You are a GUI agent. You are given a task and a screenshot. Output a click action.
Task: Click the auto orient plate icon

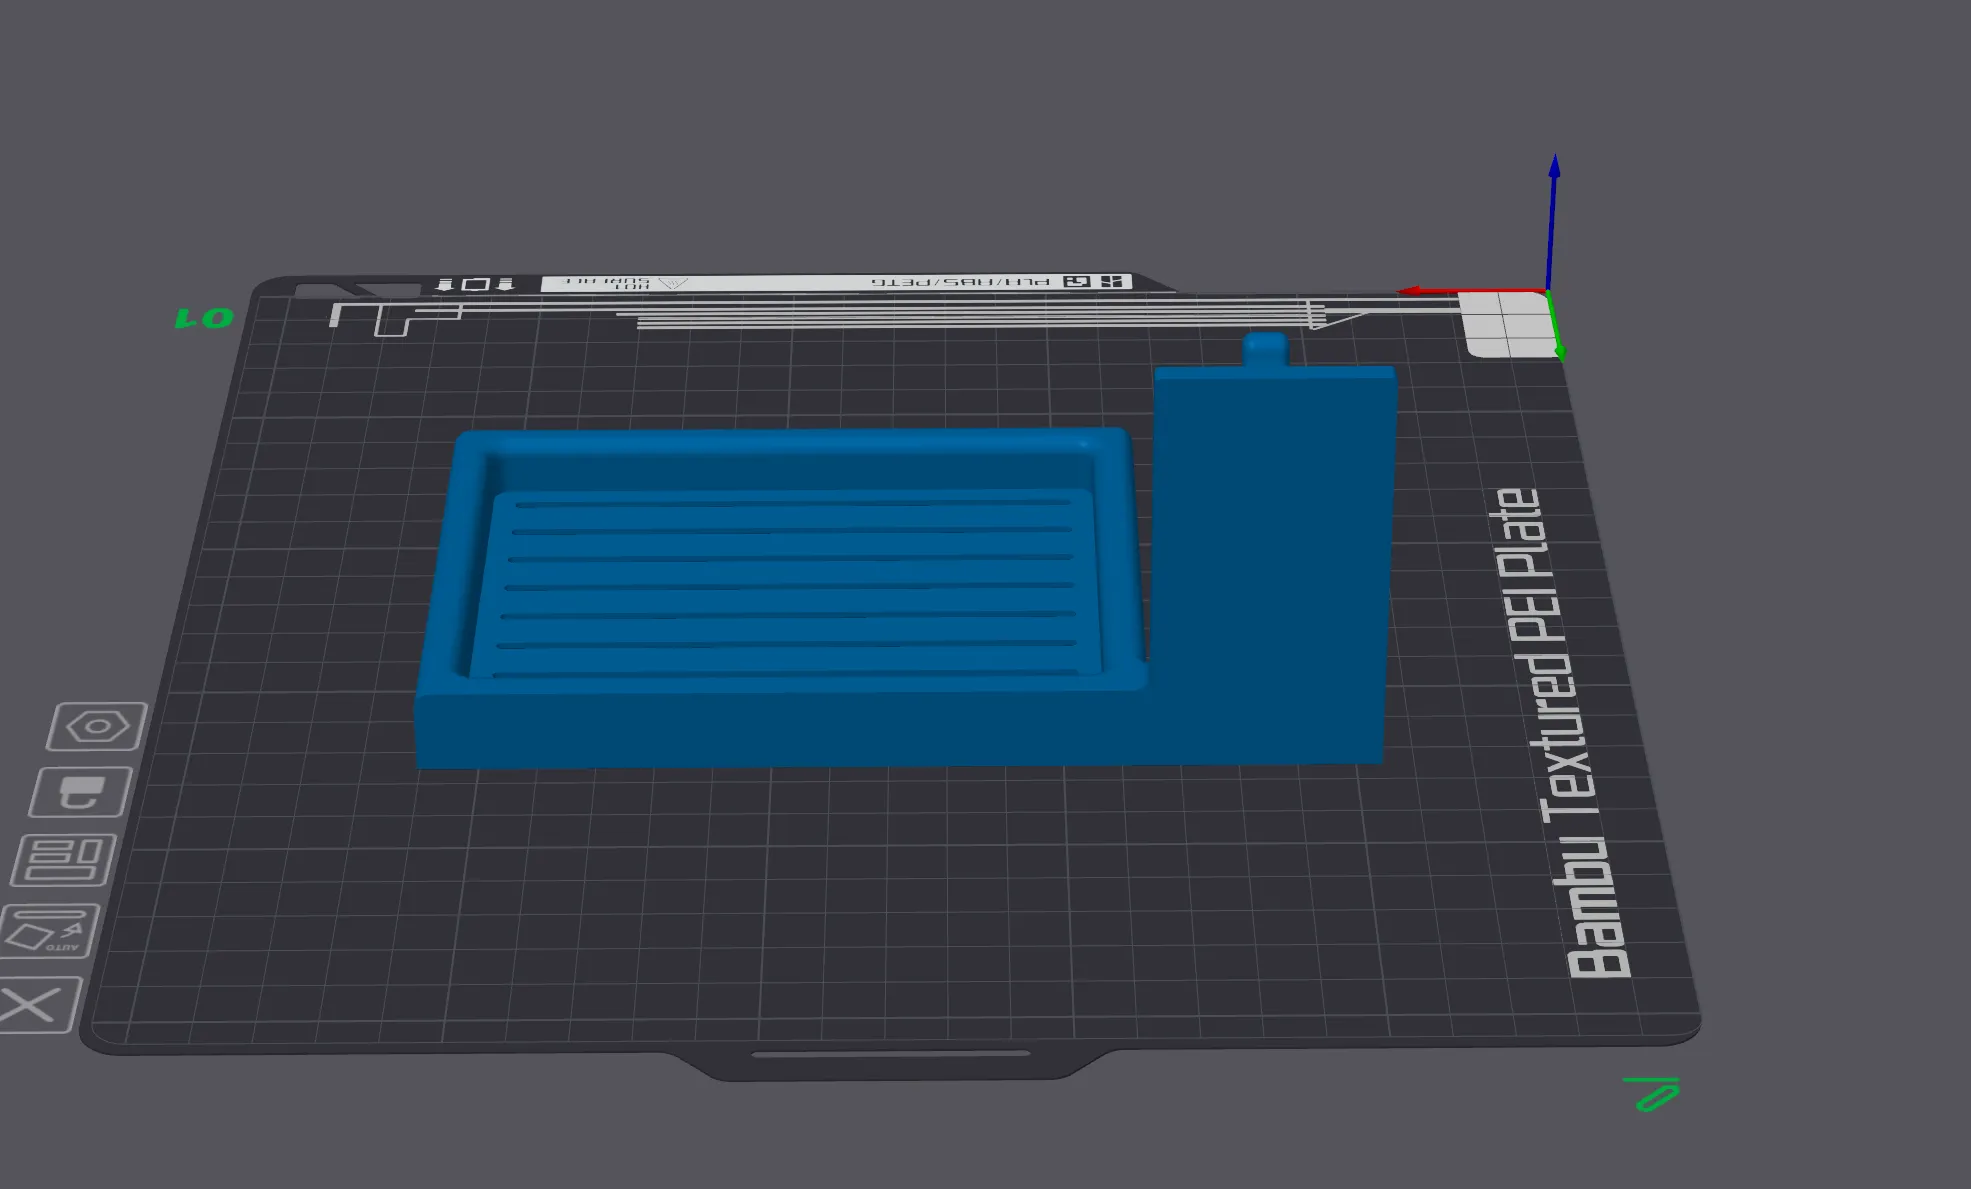click(50, 931)
